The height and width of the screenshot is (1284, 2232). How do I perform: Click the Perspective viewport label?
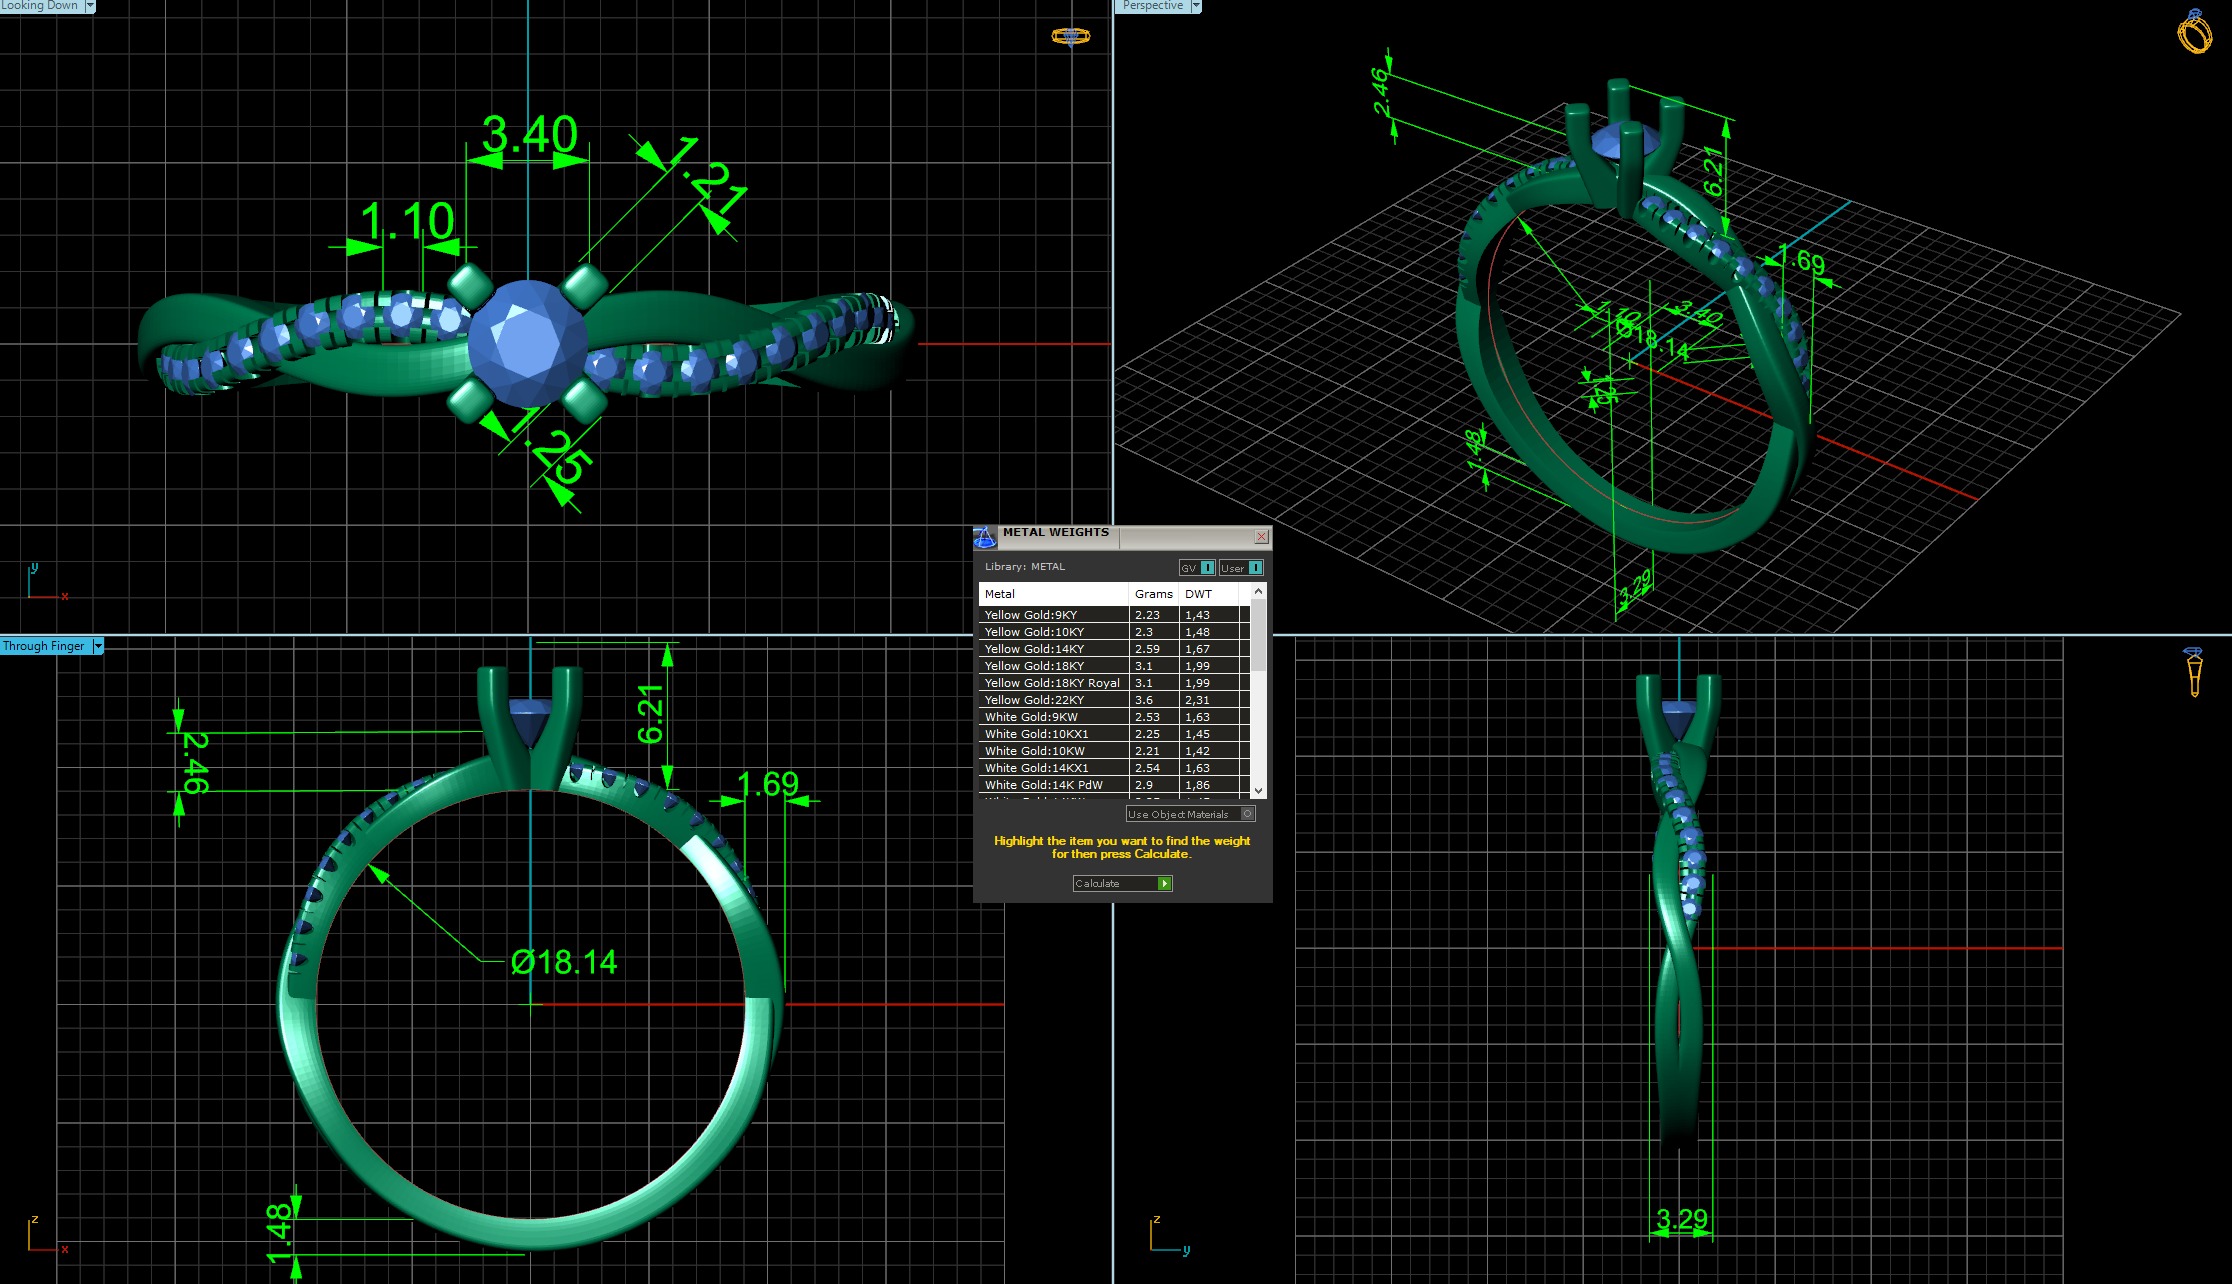point(1152,6)
